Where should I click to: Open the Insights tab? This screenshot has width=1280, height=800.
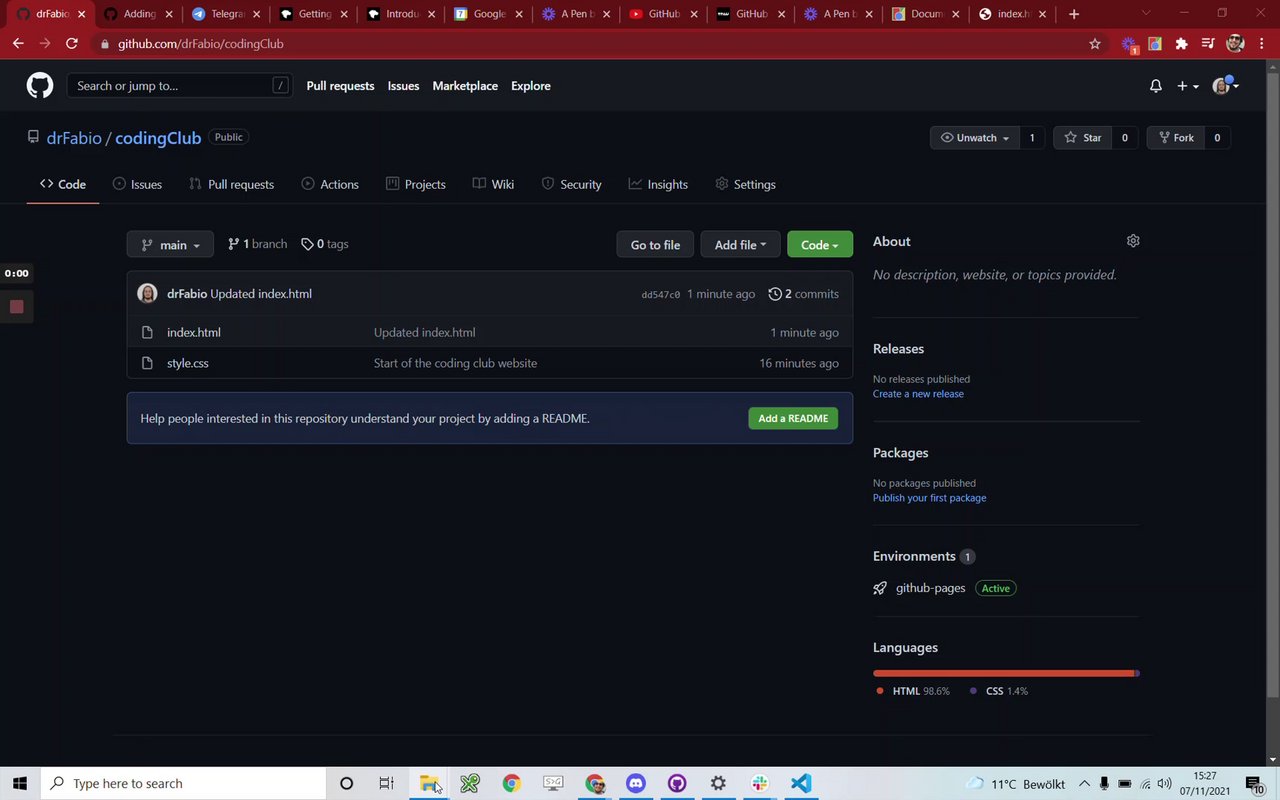[x=658, y=184]
